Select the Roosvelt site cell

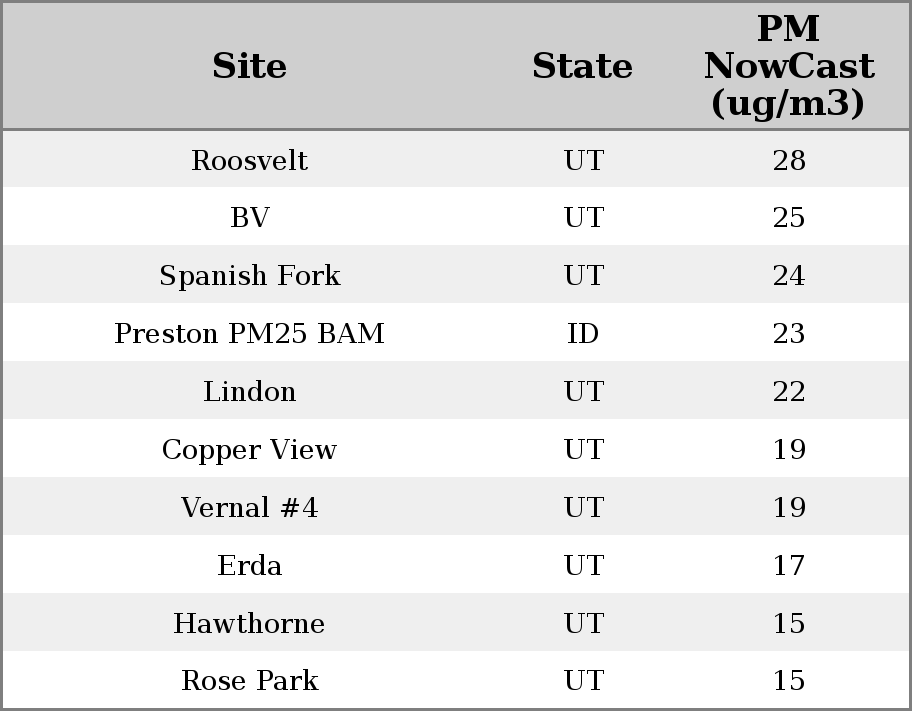(x=249, y=160)
